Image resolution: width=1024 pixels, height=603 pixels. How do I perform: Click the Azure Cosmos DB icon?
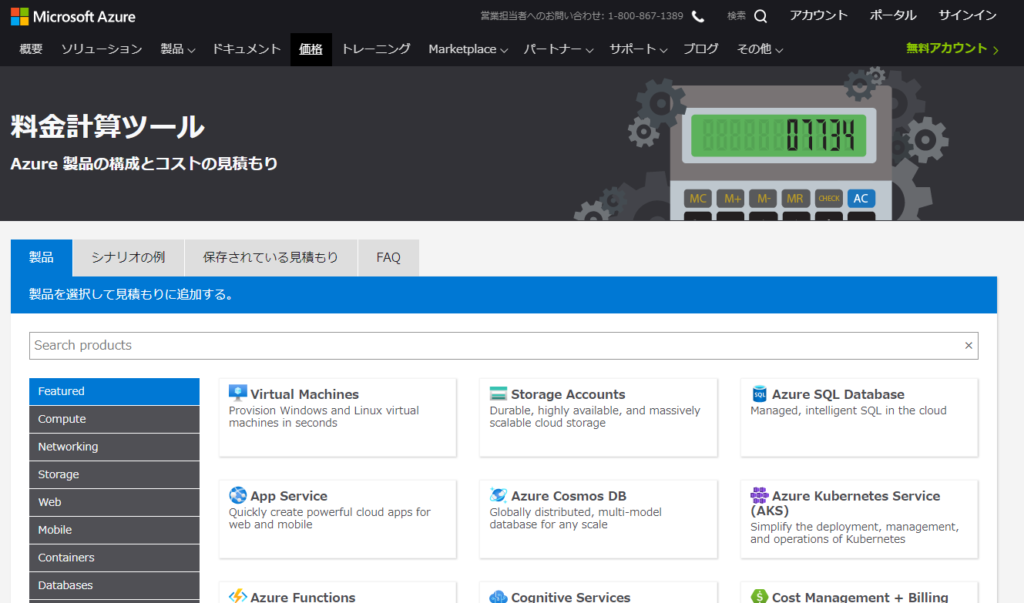(x=498, y=495)
